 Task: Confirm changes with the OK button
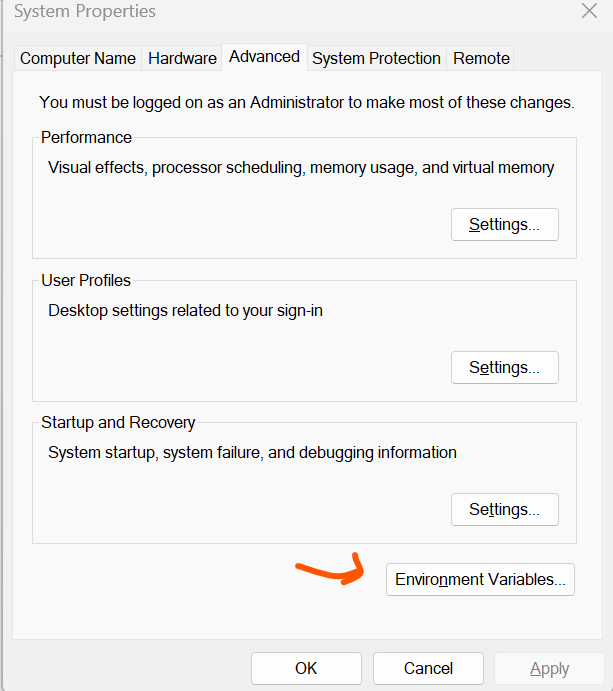(x=306, y=668)
